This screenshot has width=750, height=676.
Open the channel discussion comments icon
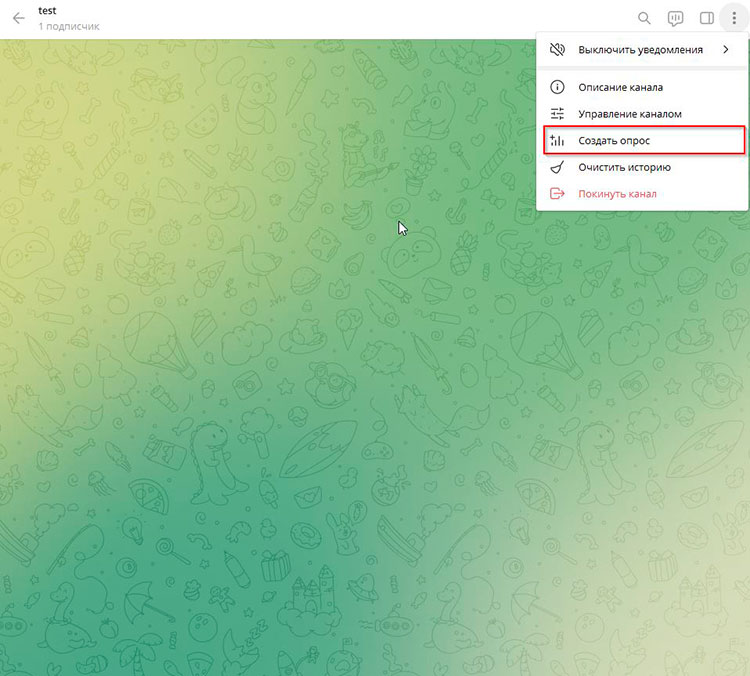tap(676, 18)
